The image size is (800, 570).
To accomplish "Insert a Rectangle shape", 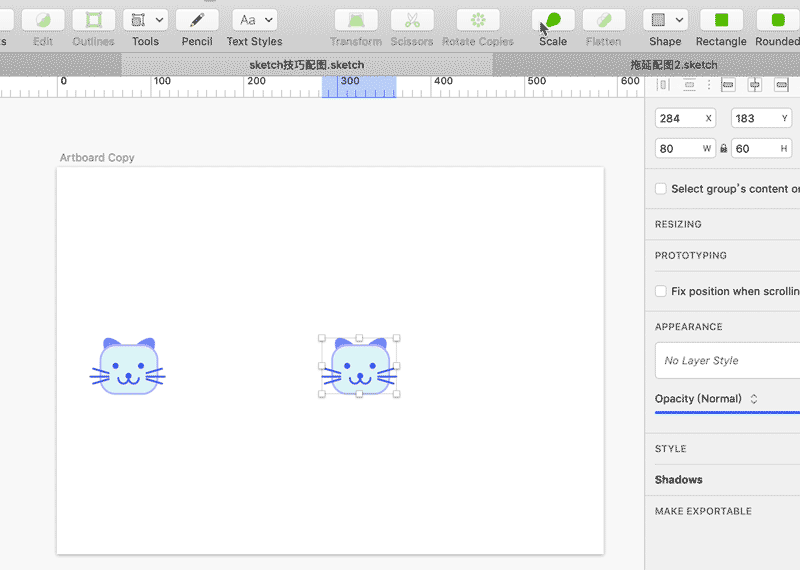I will pos(720,20).
